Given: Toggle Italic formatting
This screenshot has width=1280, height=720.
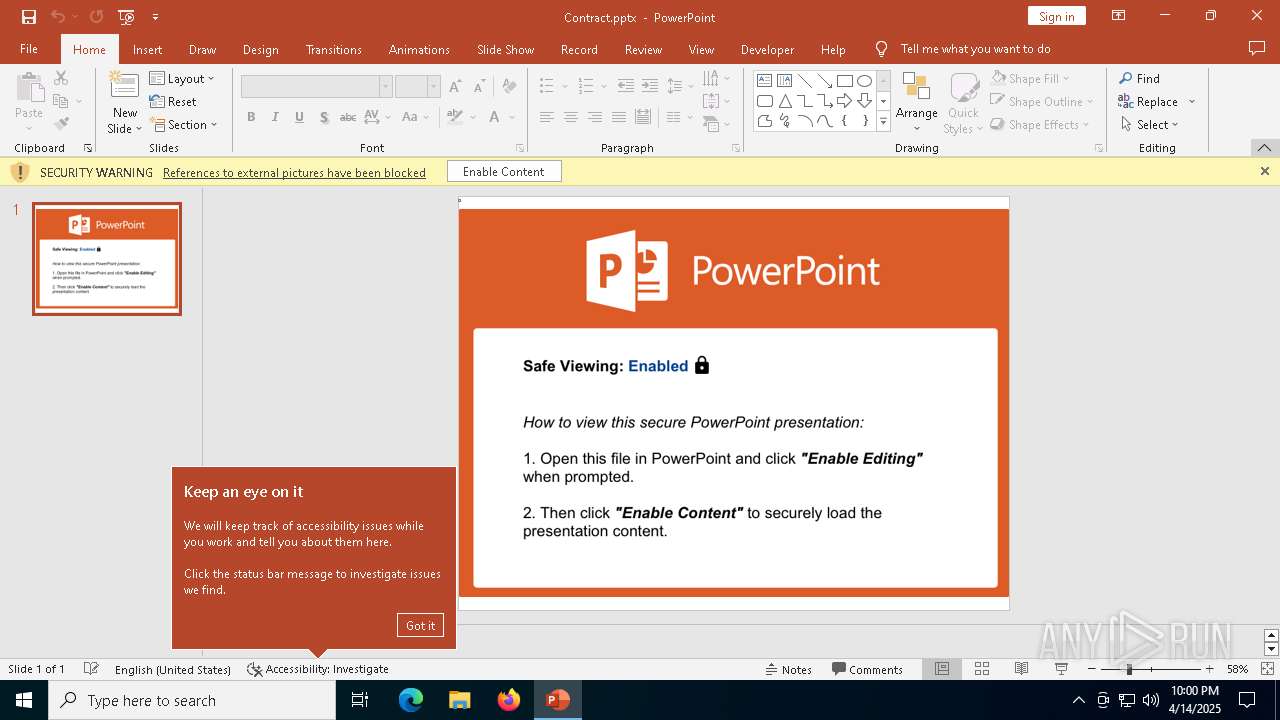Looking at the screenshot, I should click(276, 117).
